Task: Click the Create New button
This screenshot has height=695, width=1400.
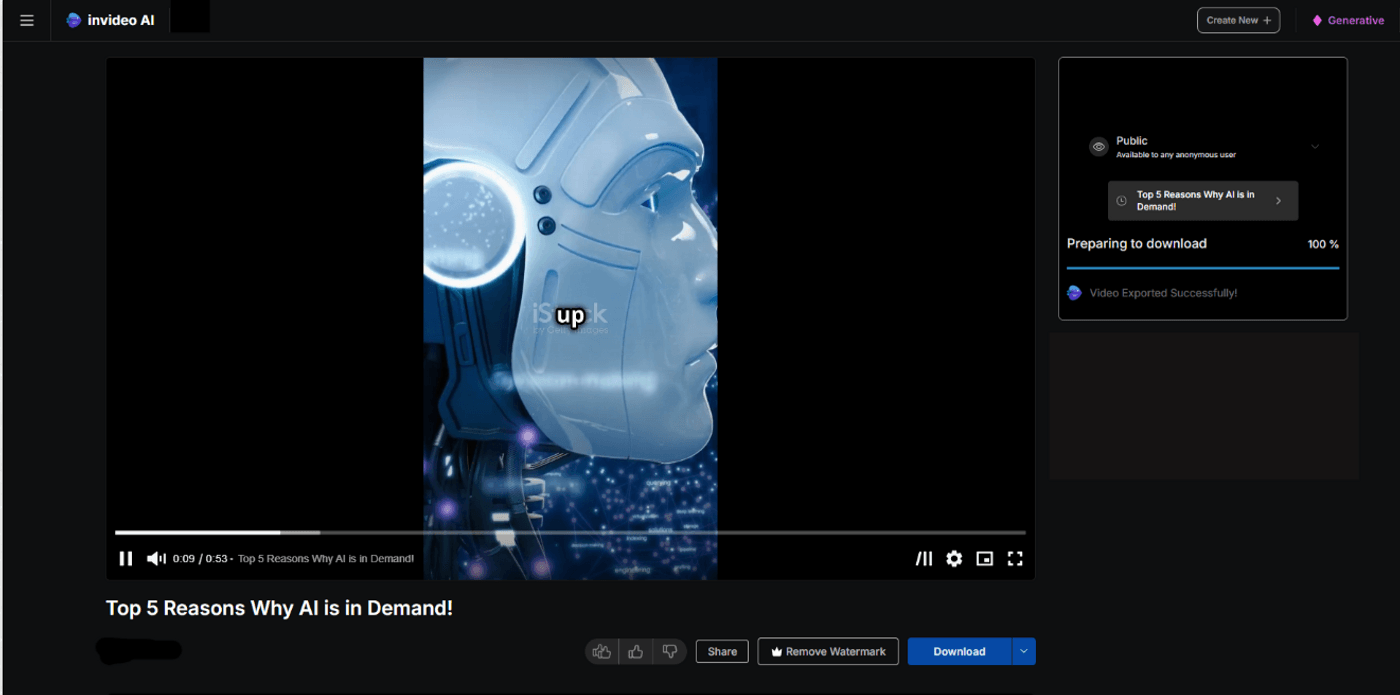Action: 1238,19
